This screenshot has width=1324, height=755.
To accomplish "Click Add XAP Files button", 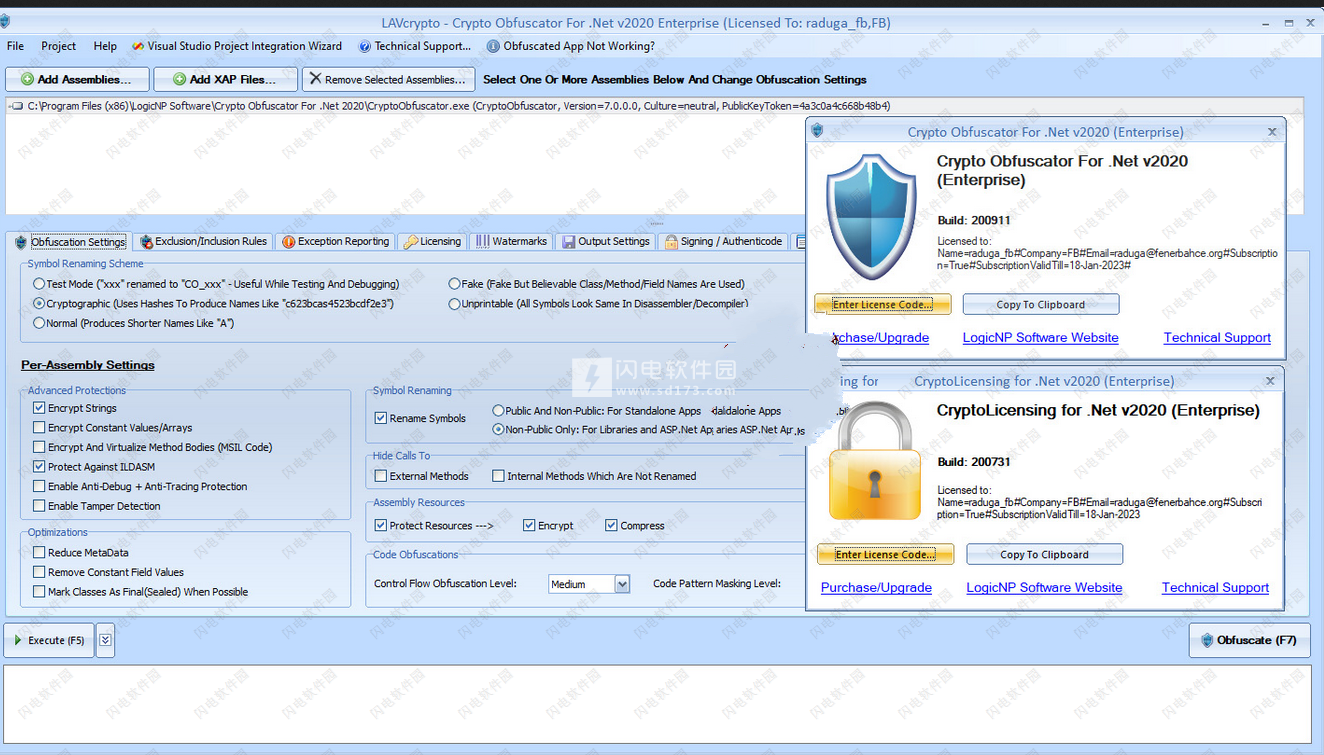I will click(x=225, y=79).
